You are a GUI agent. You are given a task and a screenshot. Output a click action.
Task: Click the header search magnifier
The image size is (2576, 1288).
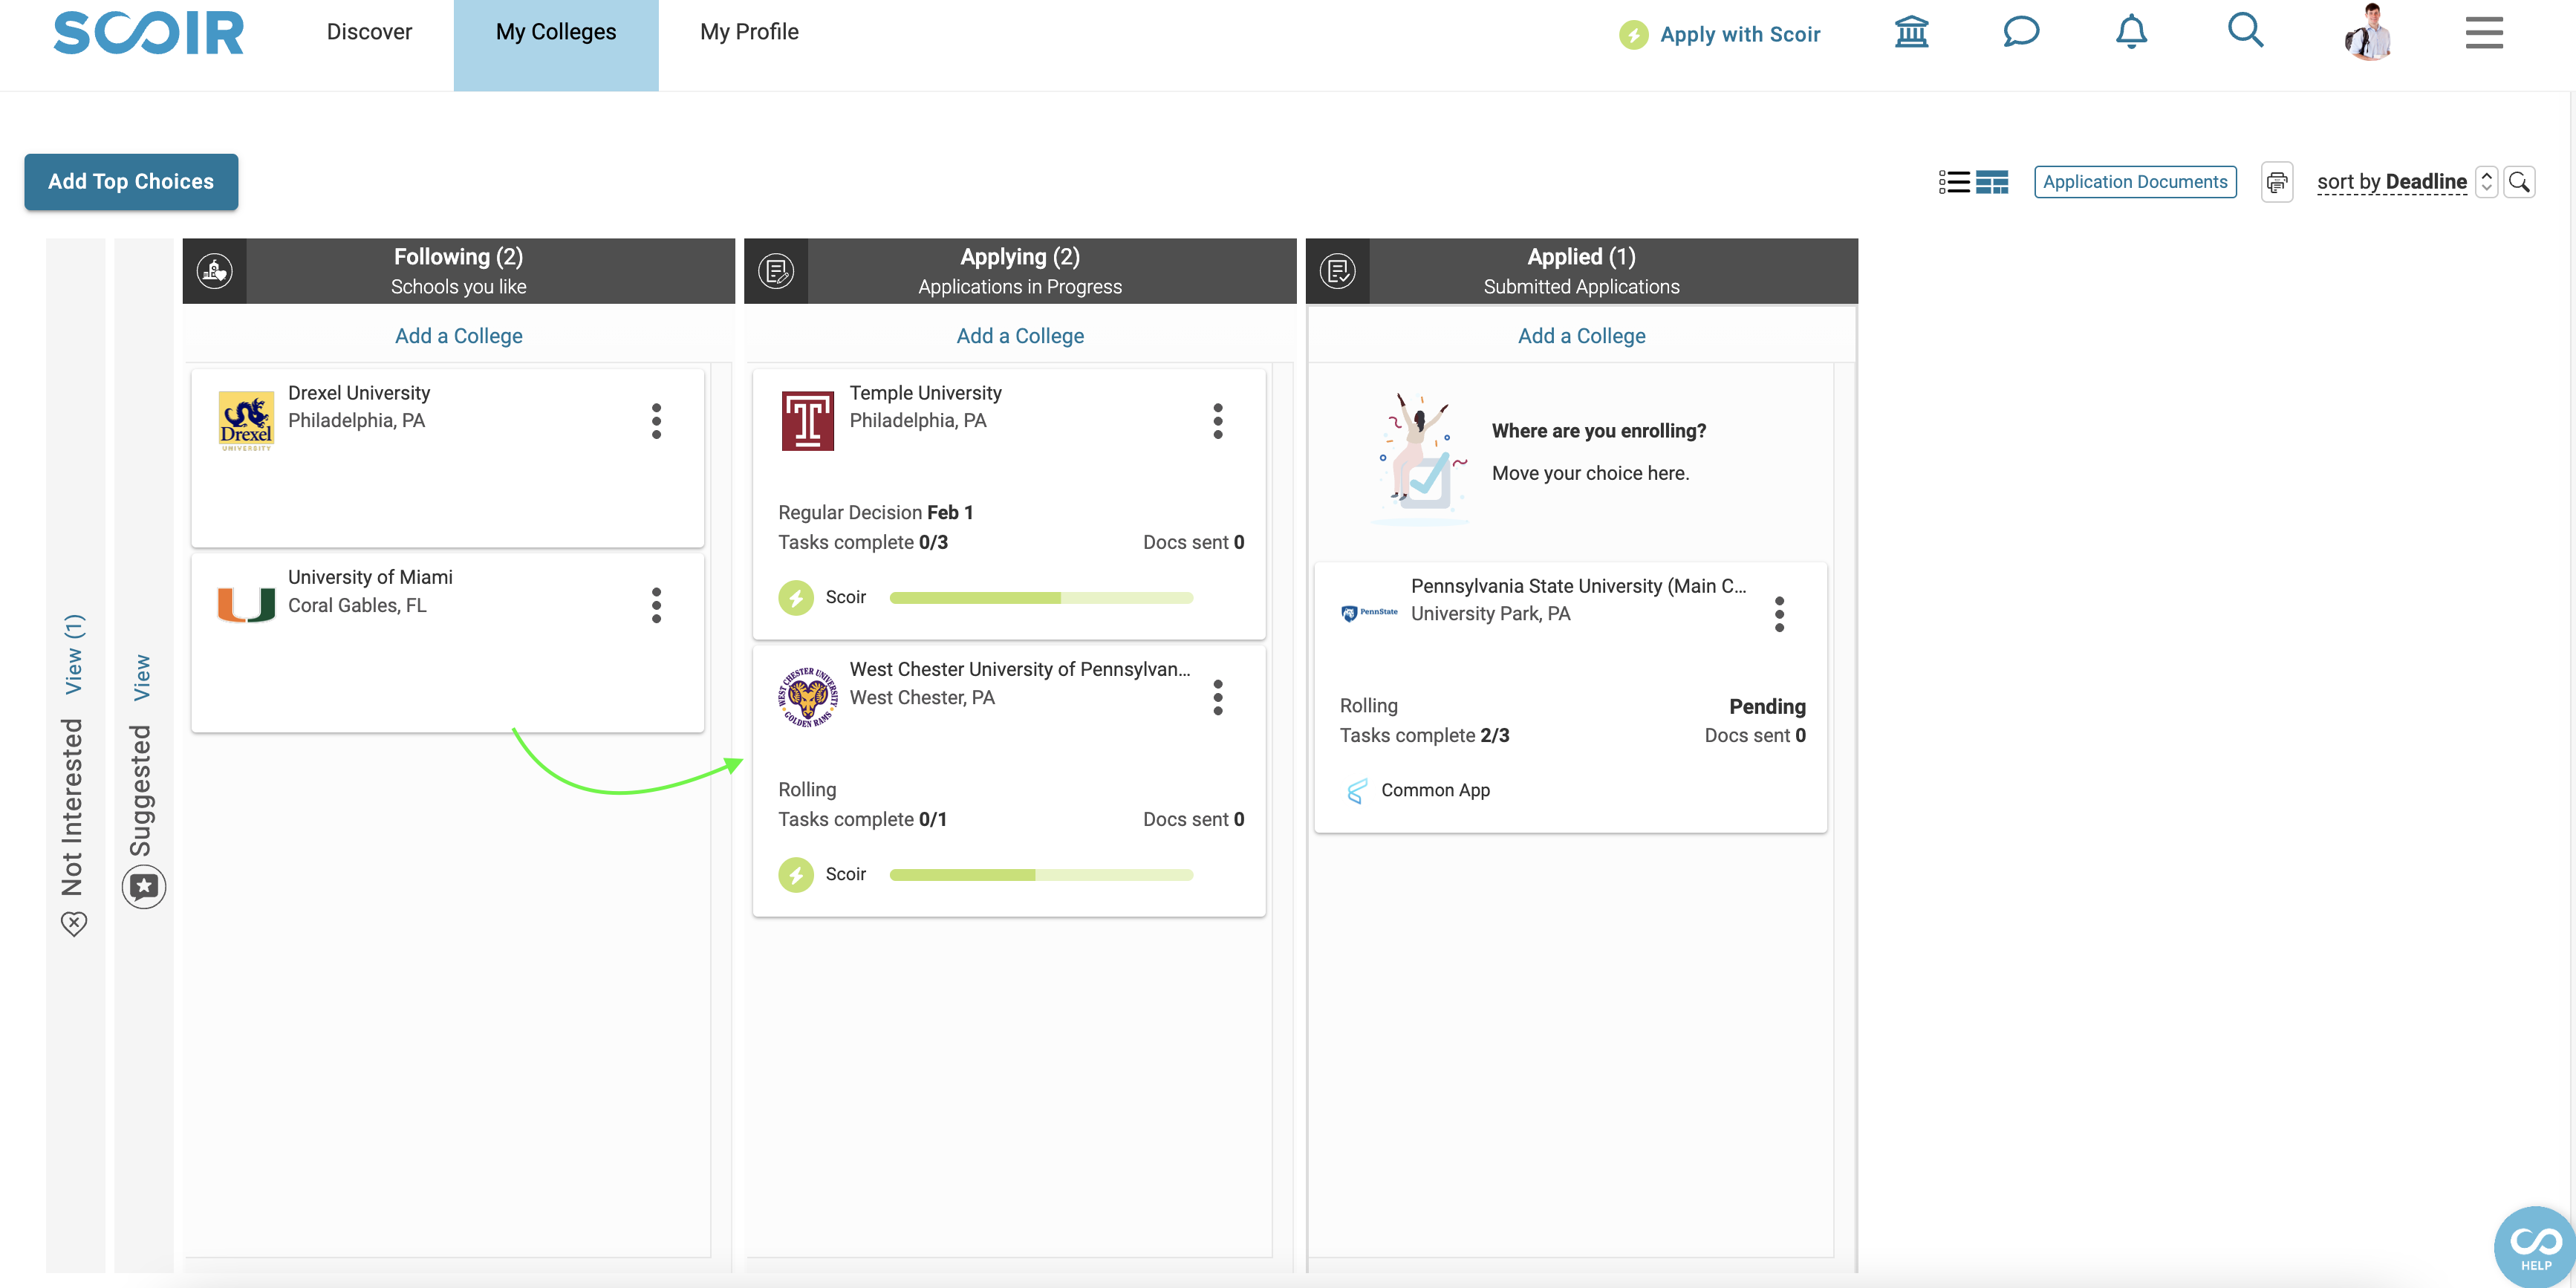coord(2245,31)
